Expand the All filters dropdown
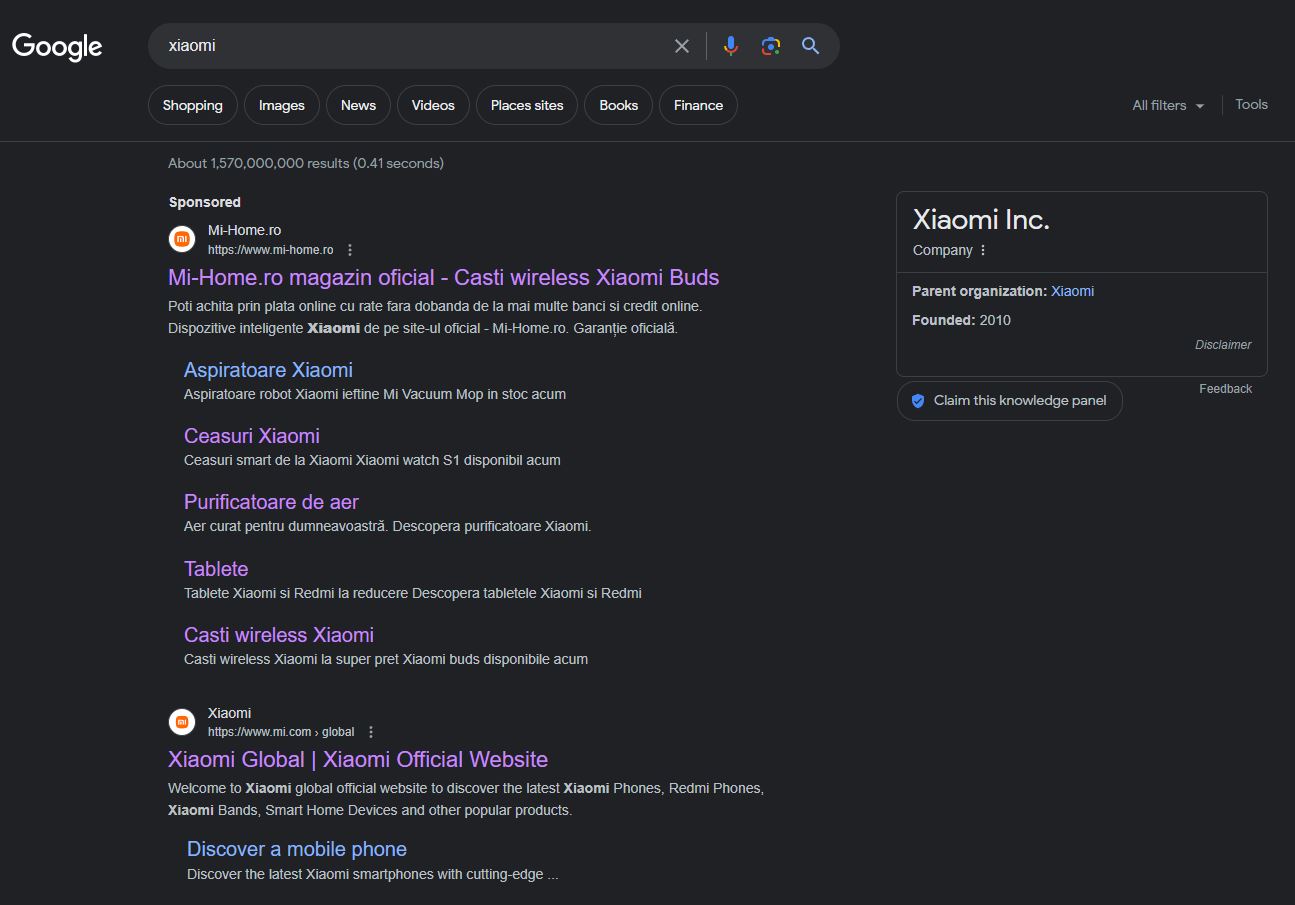1295x905 pixels. [1168, 105]
